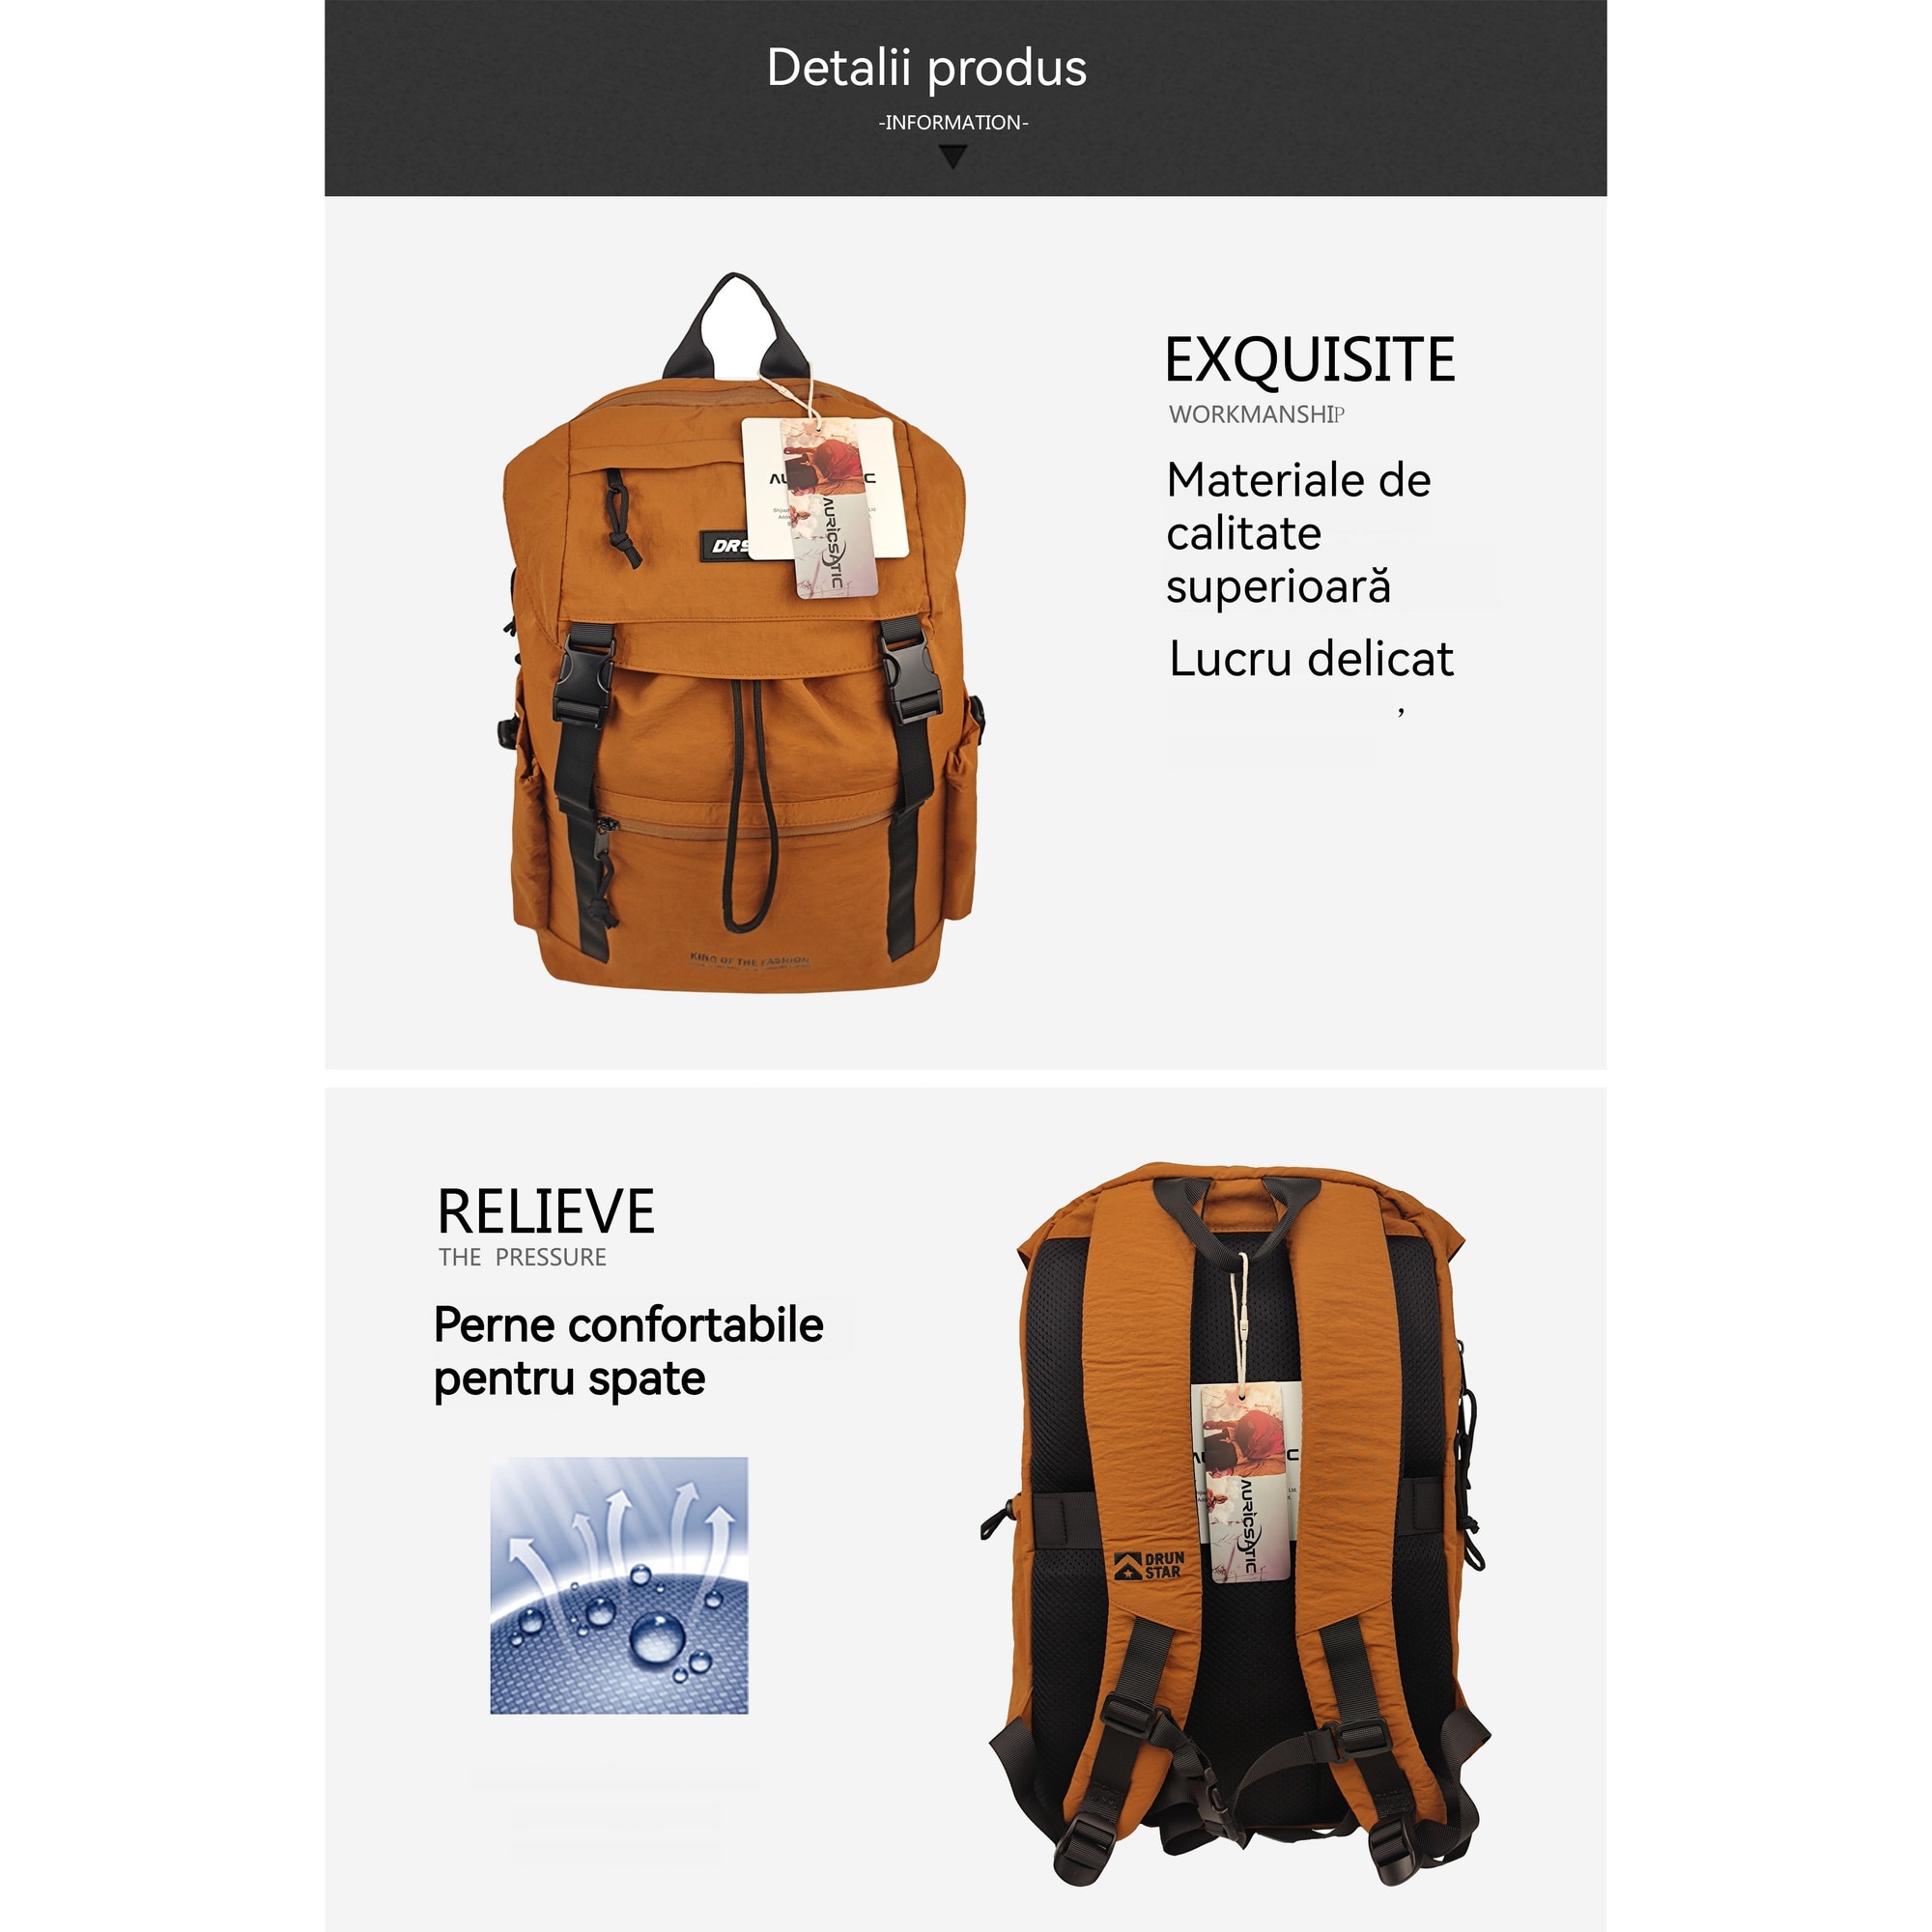1932x1932 pixels.
Task: Click the -INFORMATION- subtitle
Action: (x=953, y=123)
